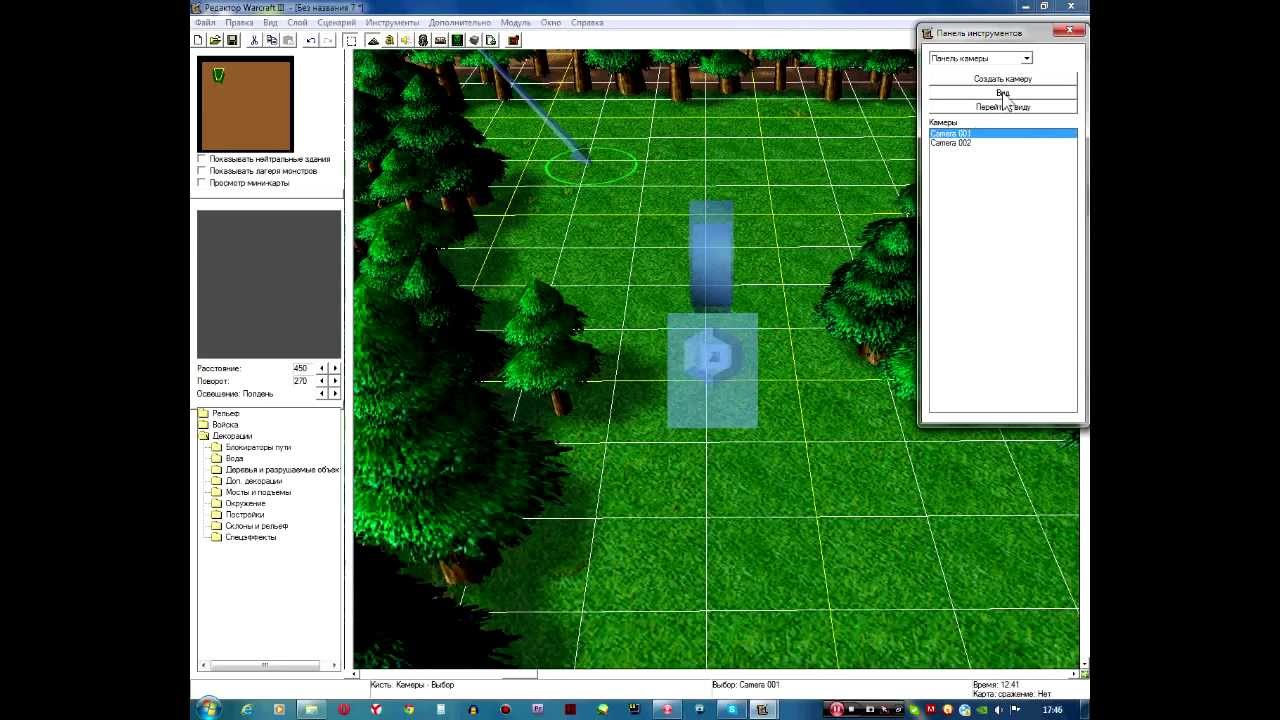Click the minimap thumbnail
The height and width of the screenshot is (720, 1280).
(245, 104)
